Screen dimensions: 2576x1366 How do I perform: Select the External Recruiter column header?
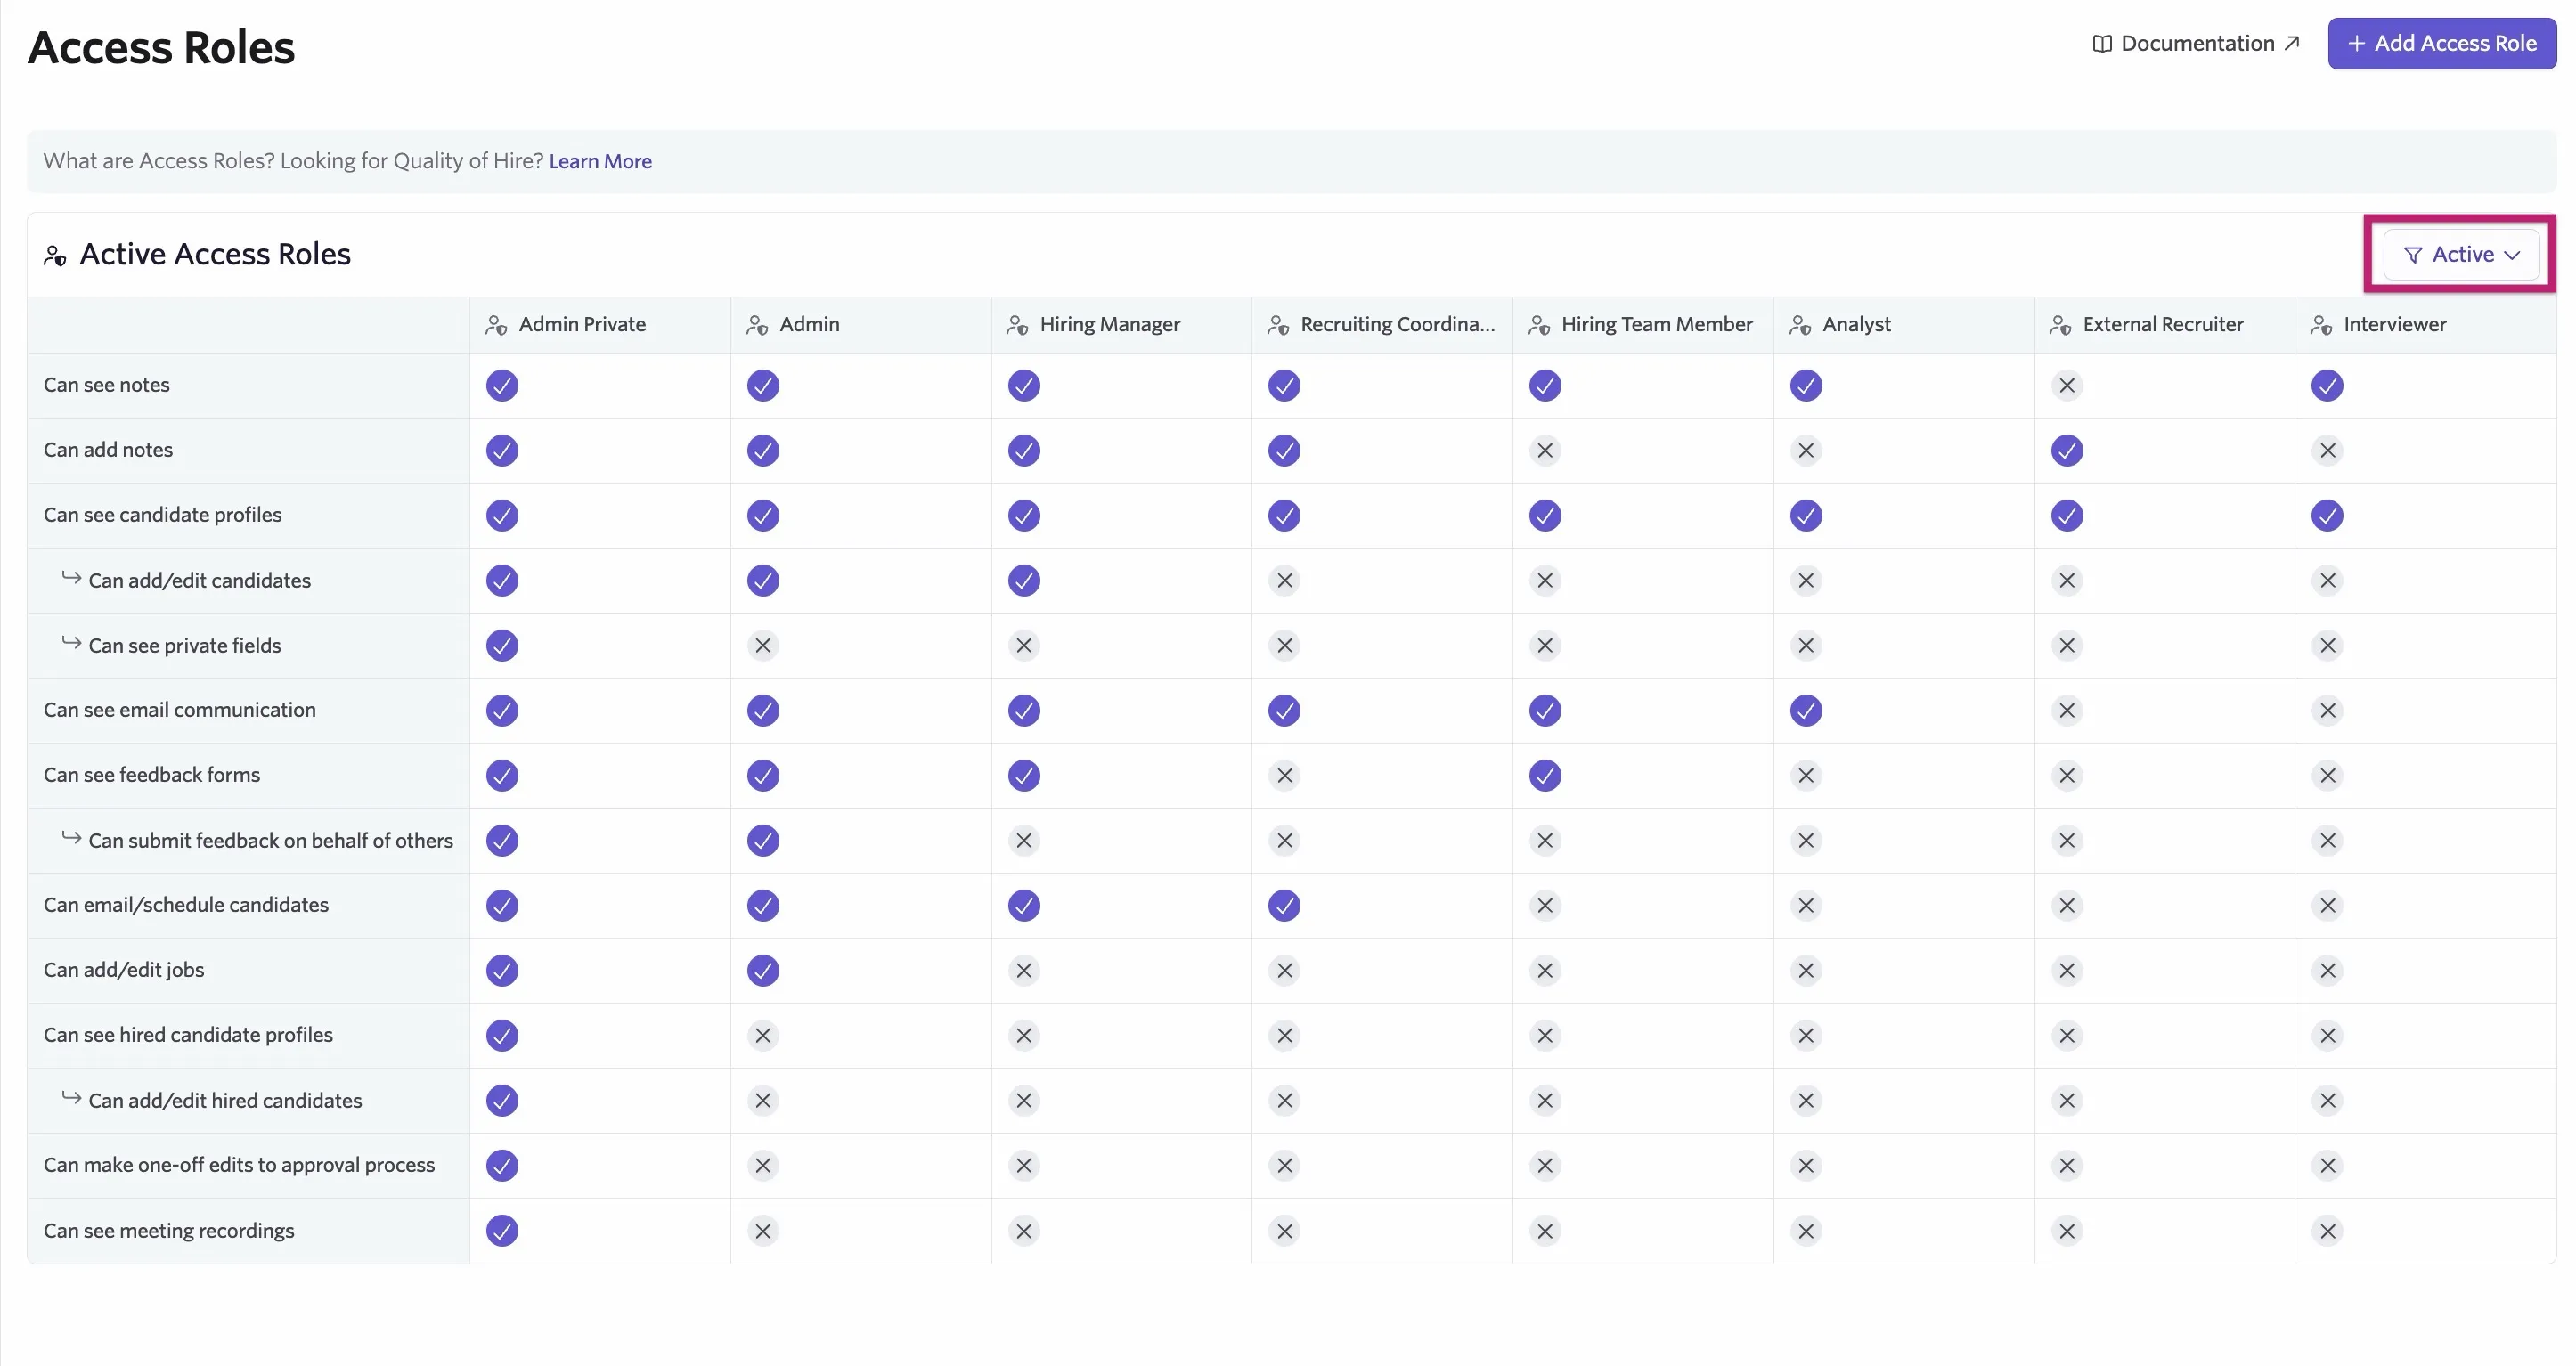2164,325
